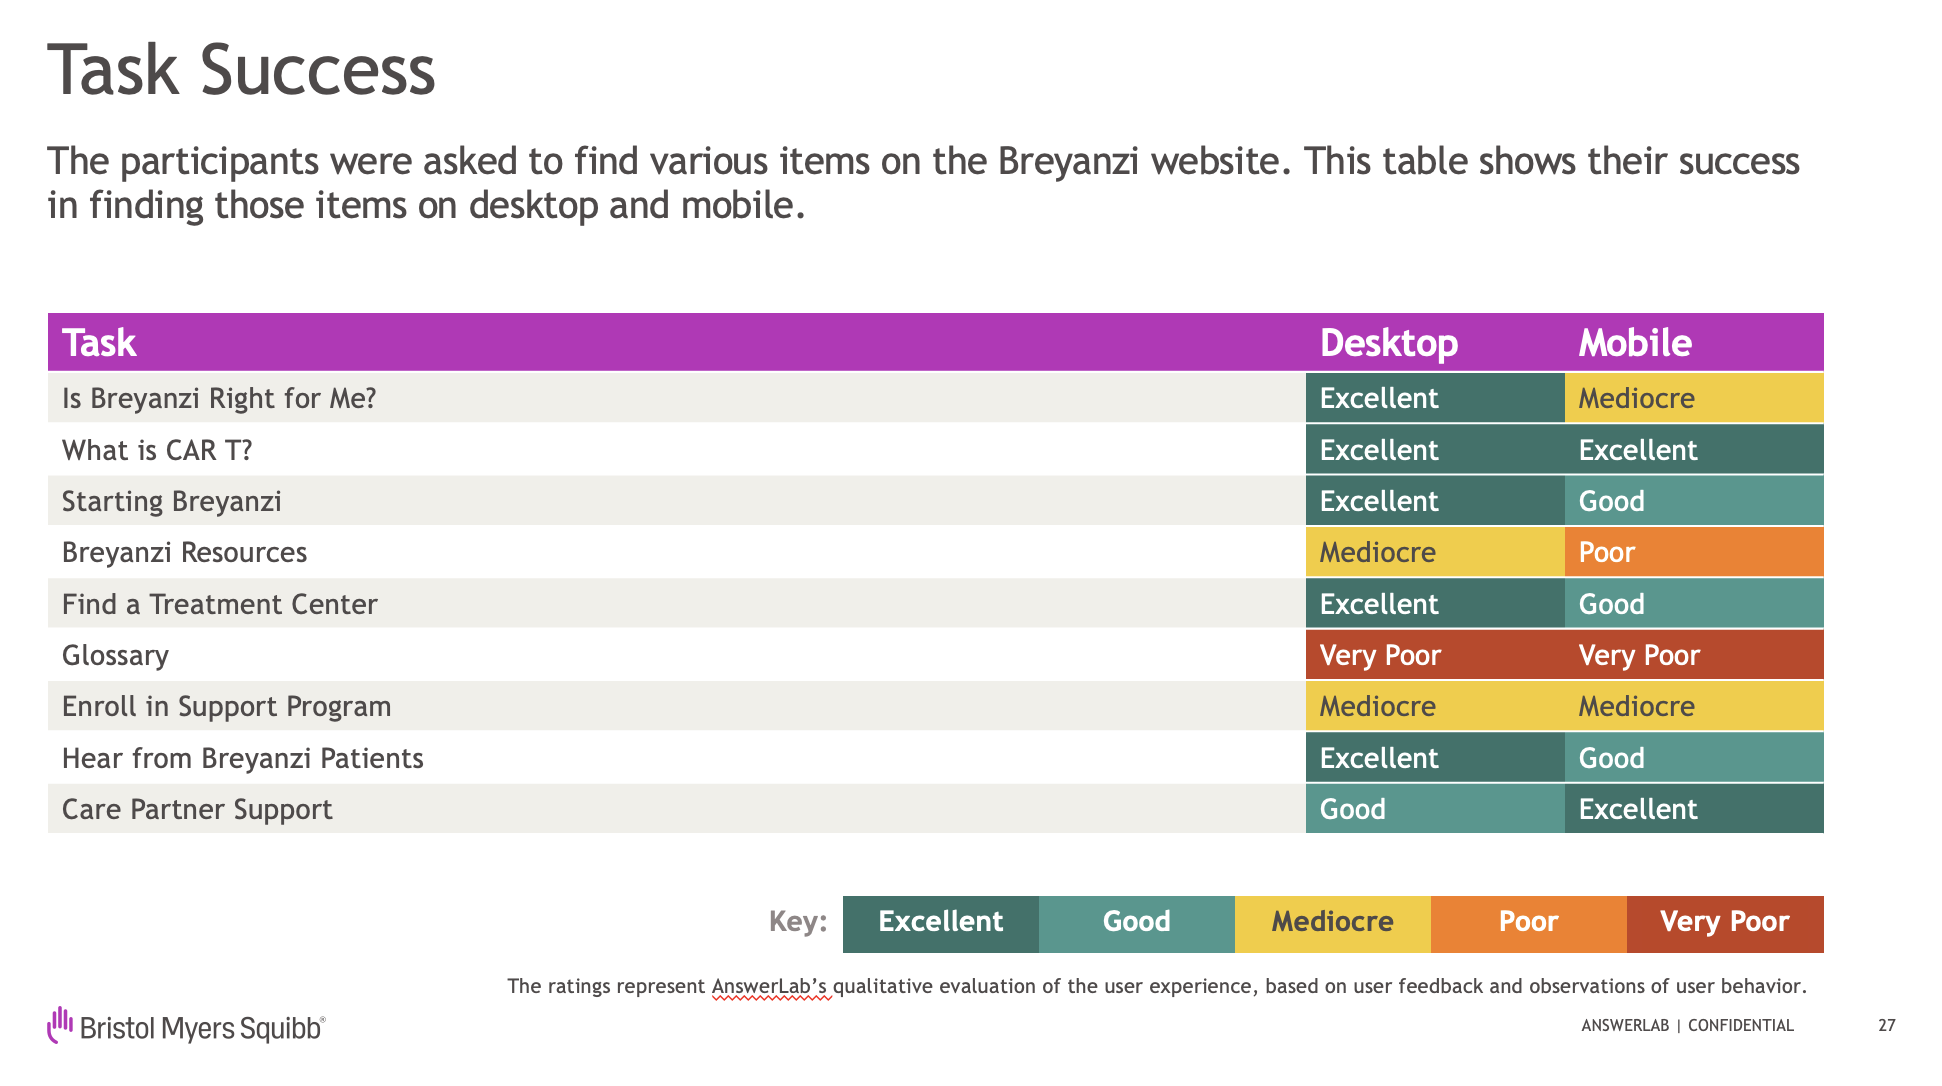Click the Glossary desktop Very Poor cell
This screenshot has width=1942, height=1086.
[1434, 655]
